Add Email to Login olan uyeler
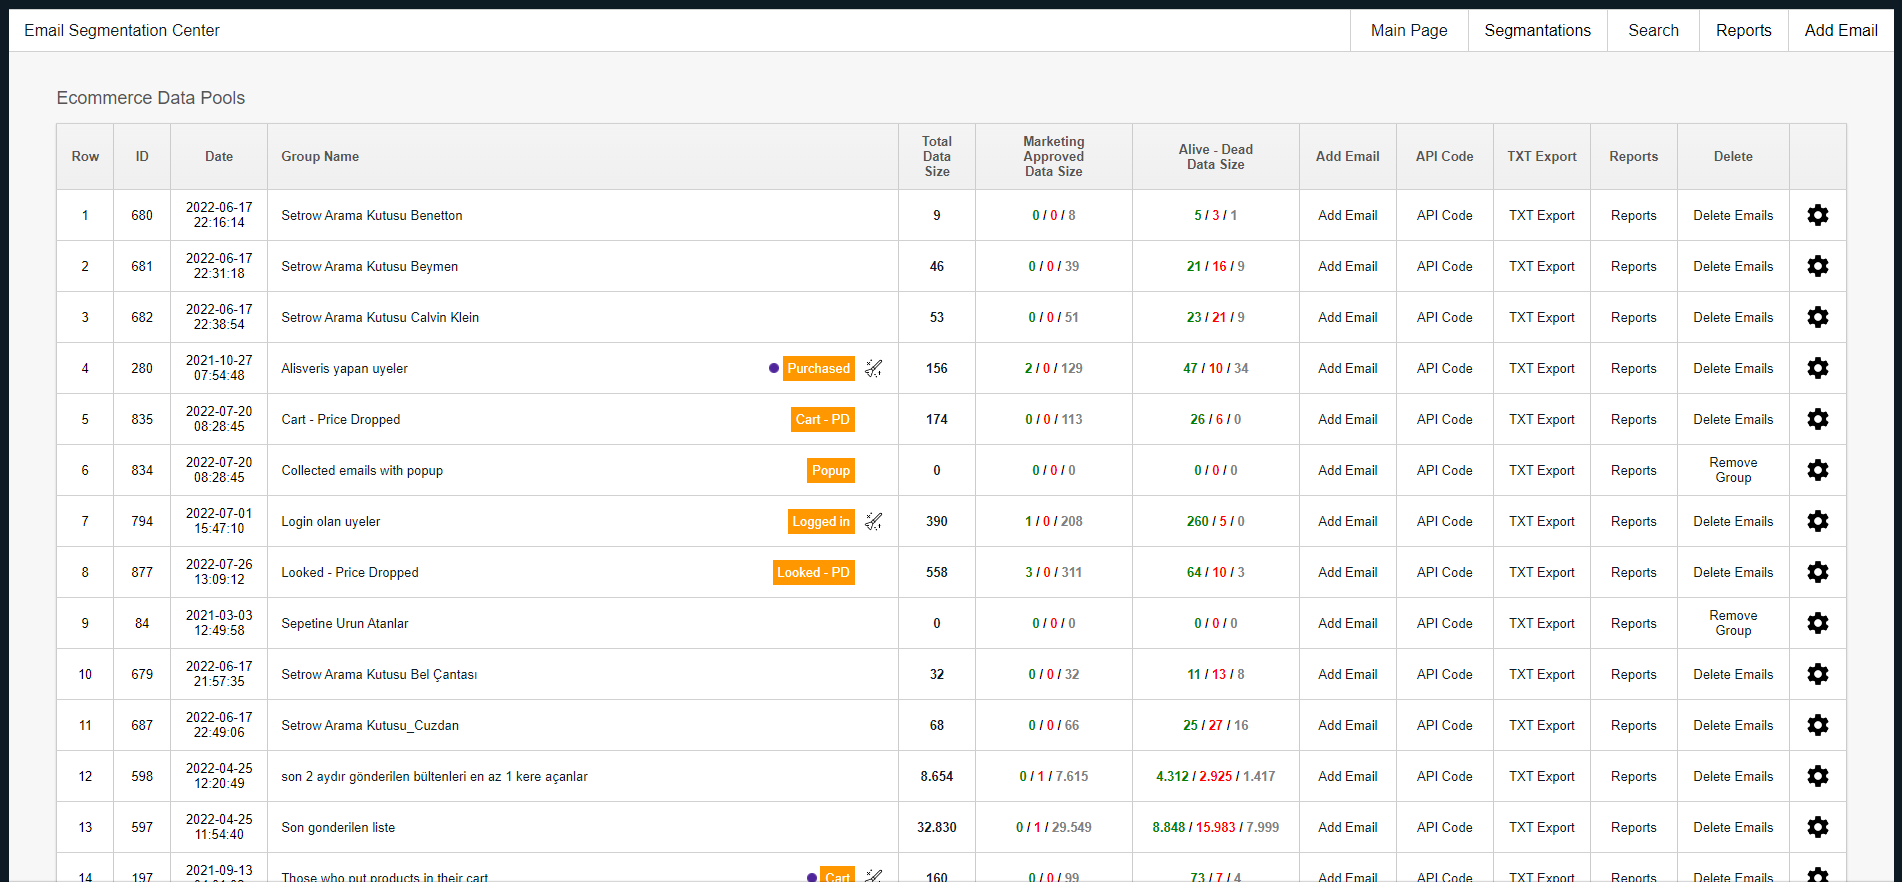Viewport: 1902px width, 882px height. click(x=1347, y=521)
